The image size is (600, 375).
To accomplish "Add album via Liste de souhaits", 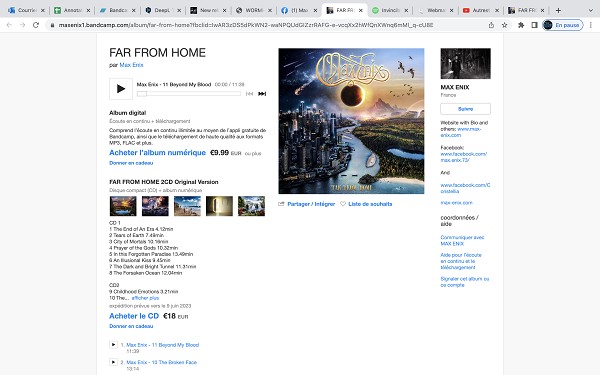I will [370, 204].
